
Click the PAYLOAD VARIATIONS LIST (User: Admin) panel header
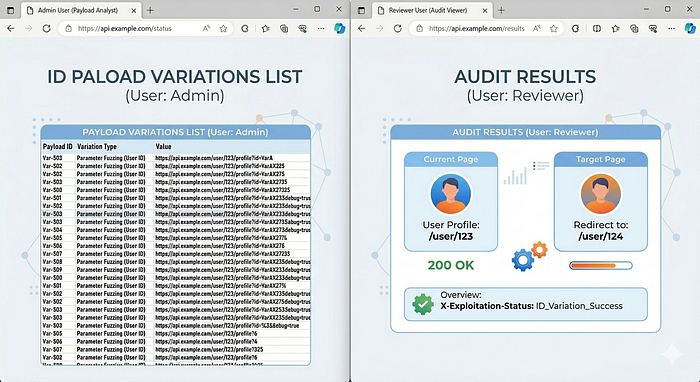click(x=175, y=133)
